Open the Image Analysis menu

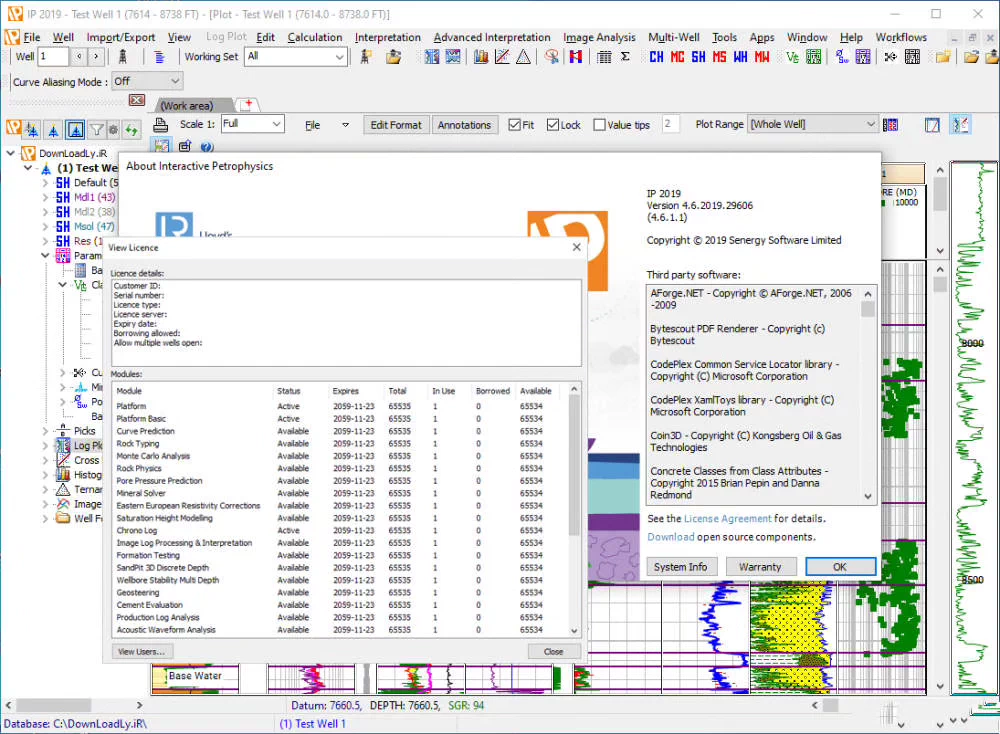coord(599,38)
